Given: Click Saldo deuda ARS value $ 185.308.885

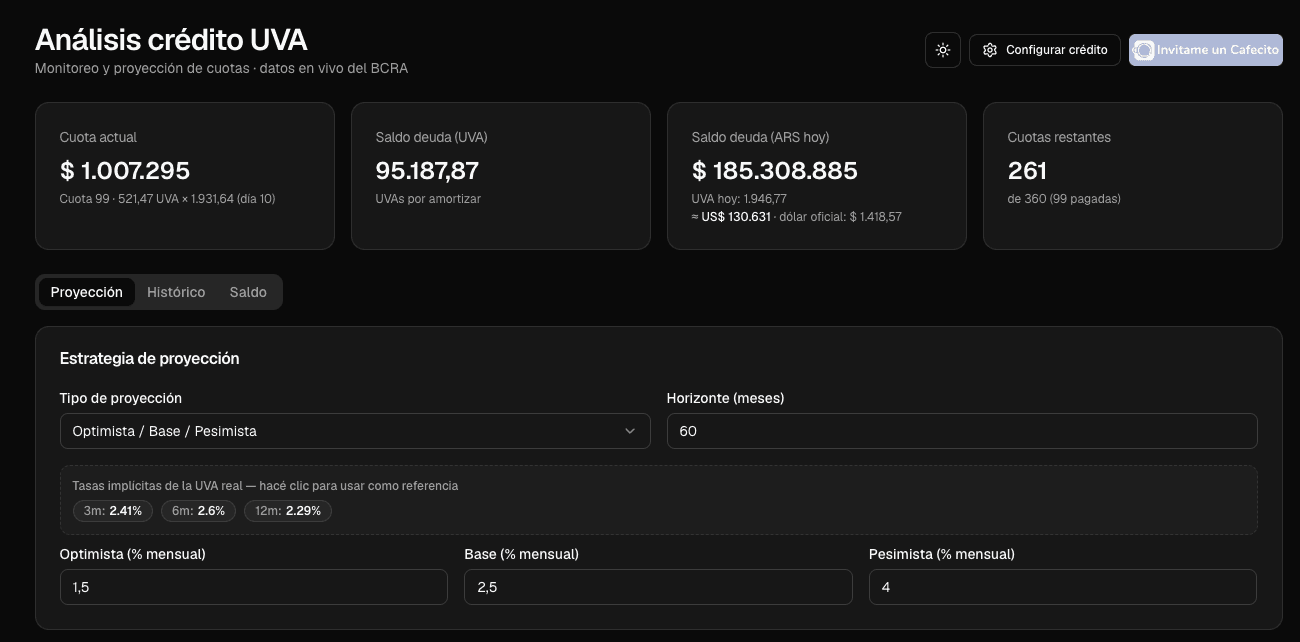Looking at the screenshot, I should 775,171.
